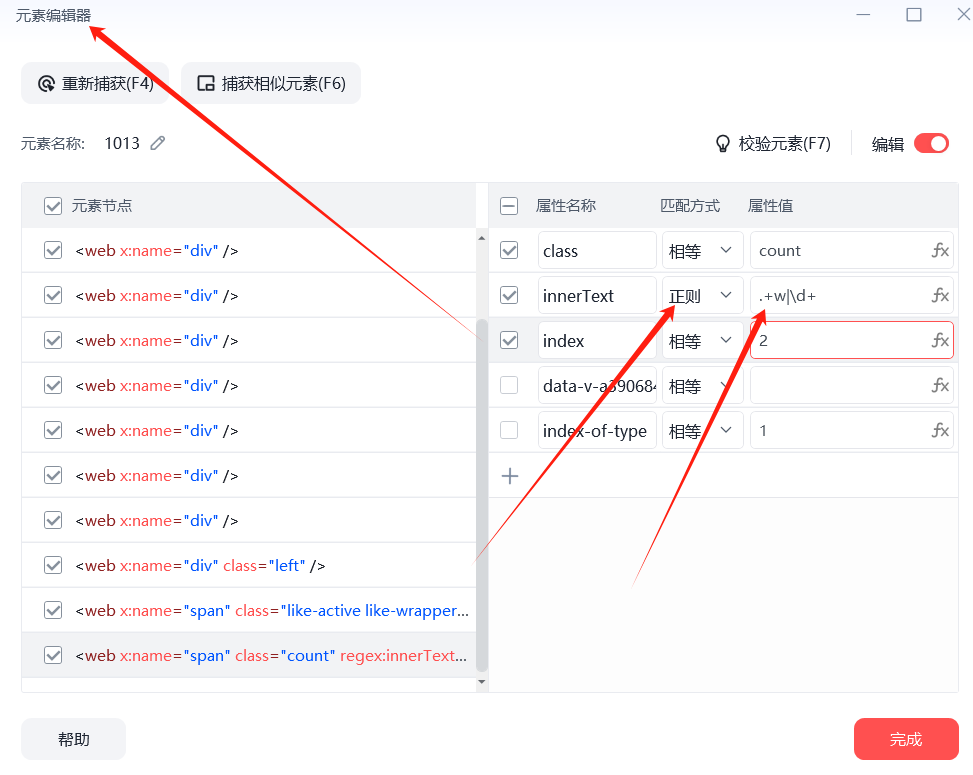Add a new attribute with the plus icon
The width and height of the screenshot is (973, 775).
tap(509, 476)
